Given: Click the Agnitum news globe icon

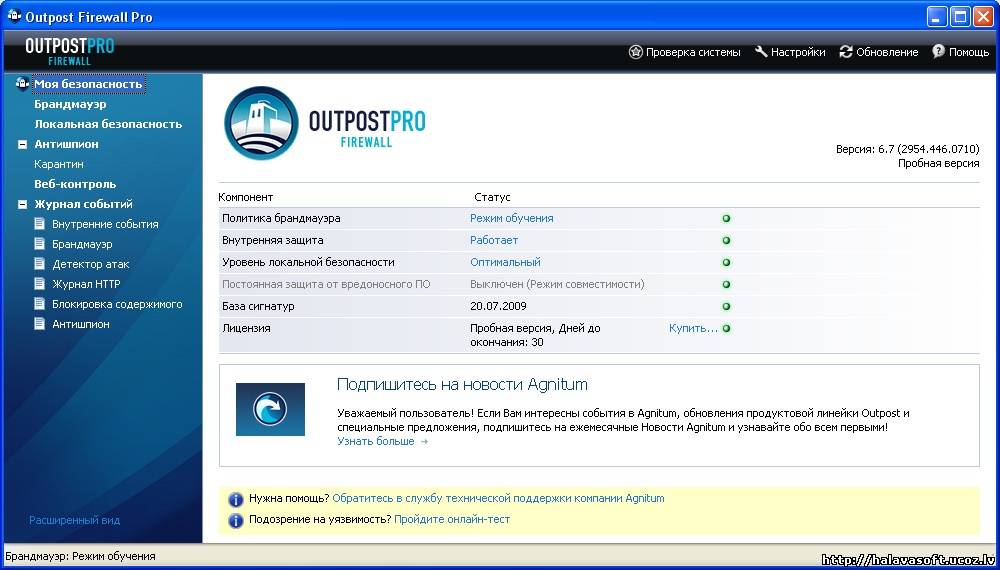Looking at the screenshot, I should tap(270, 408).
